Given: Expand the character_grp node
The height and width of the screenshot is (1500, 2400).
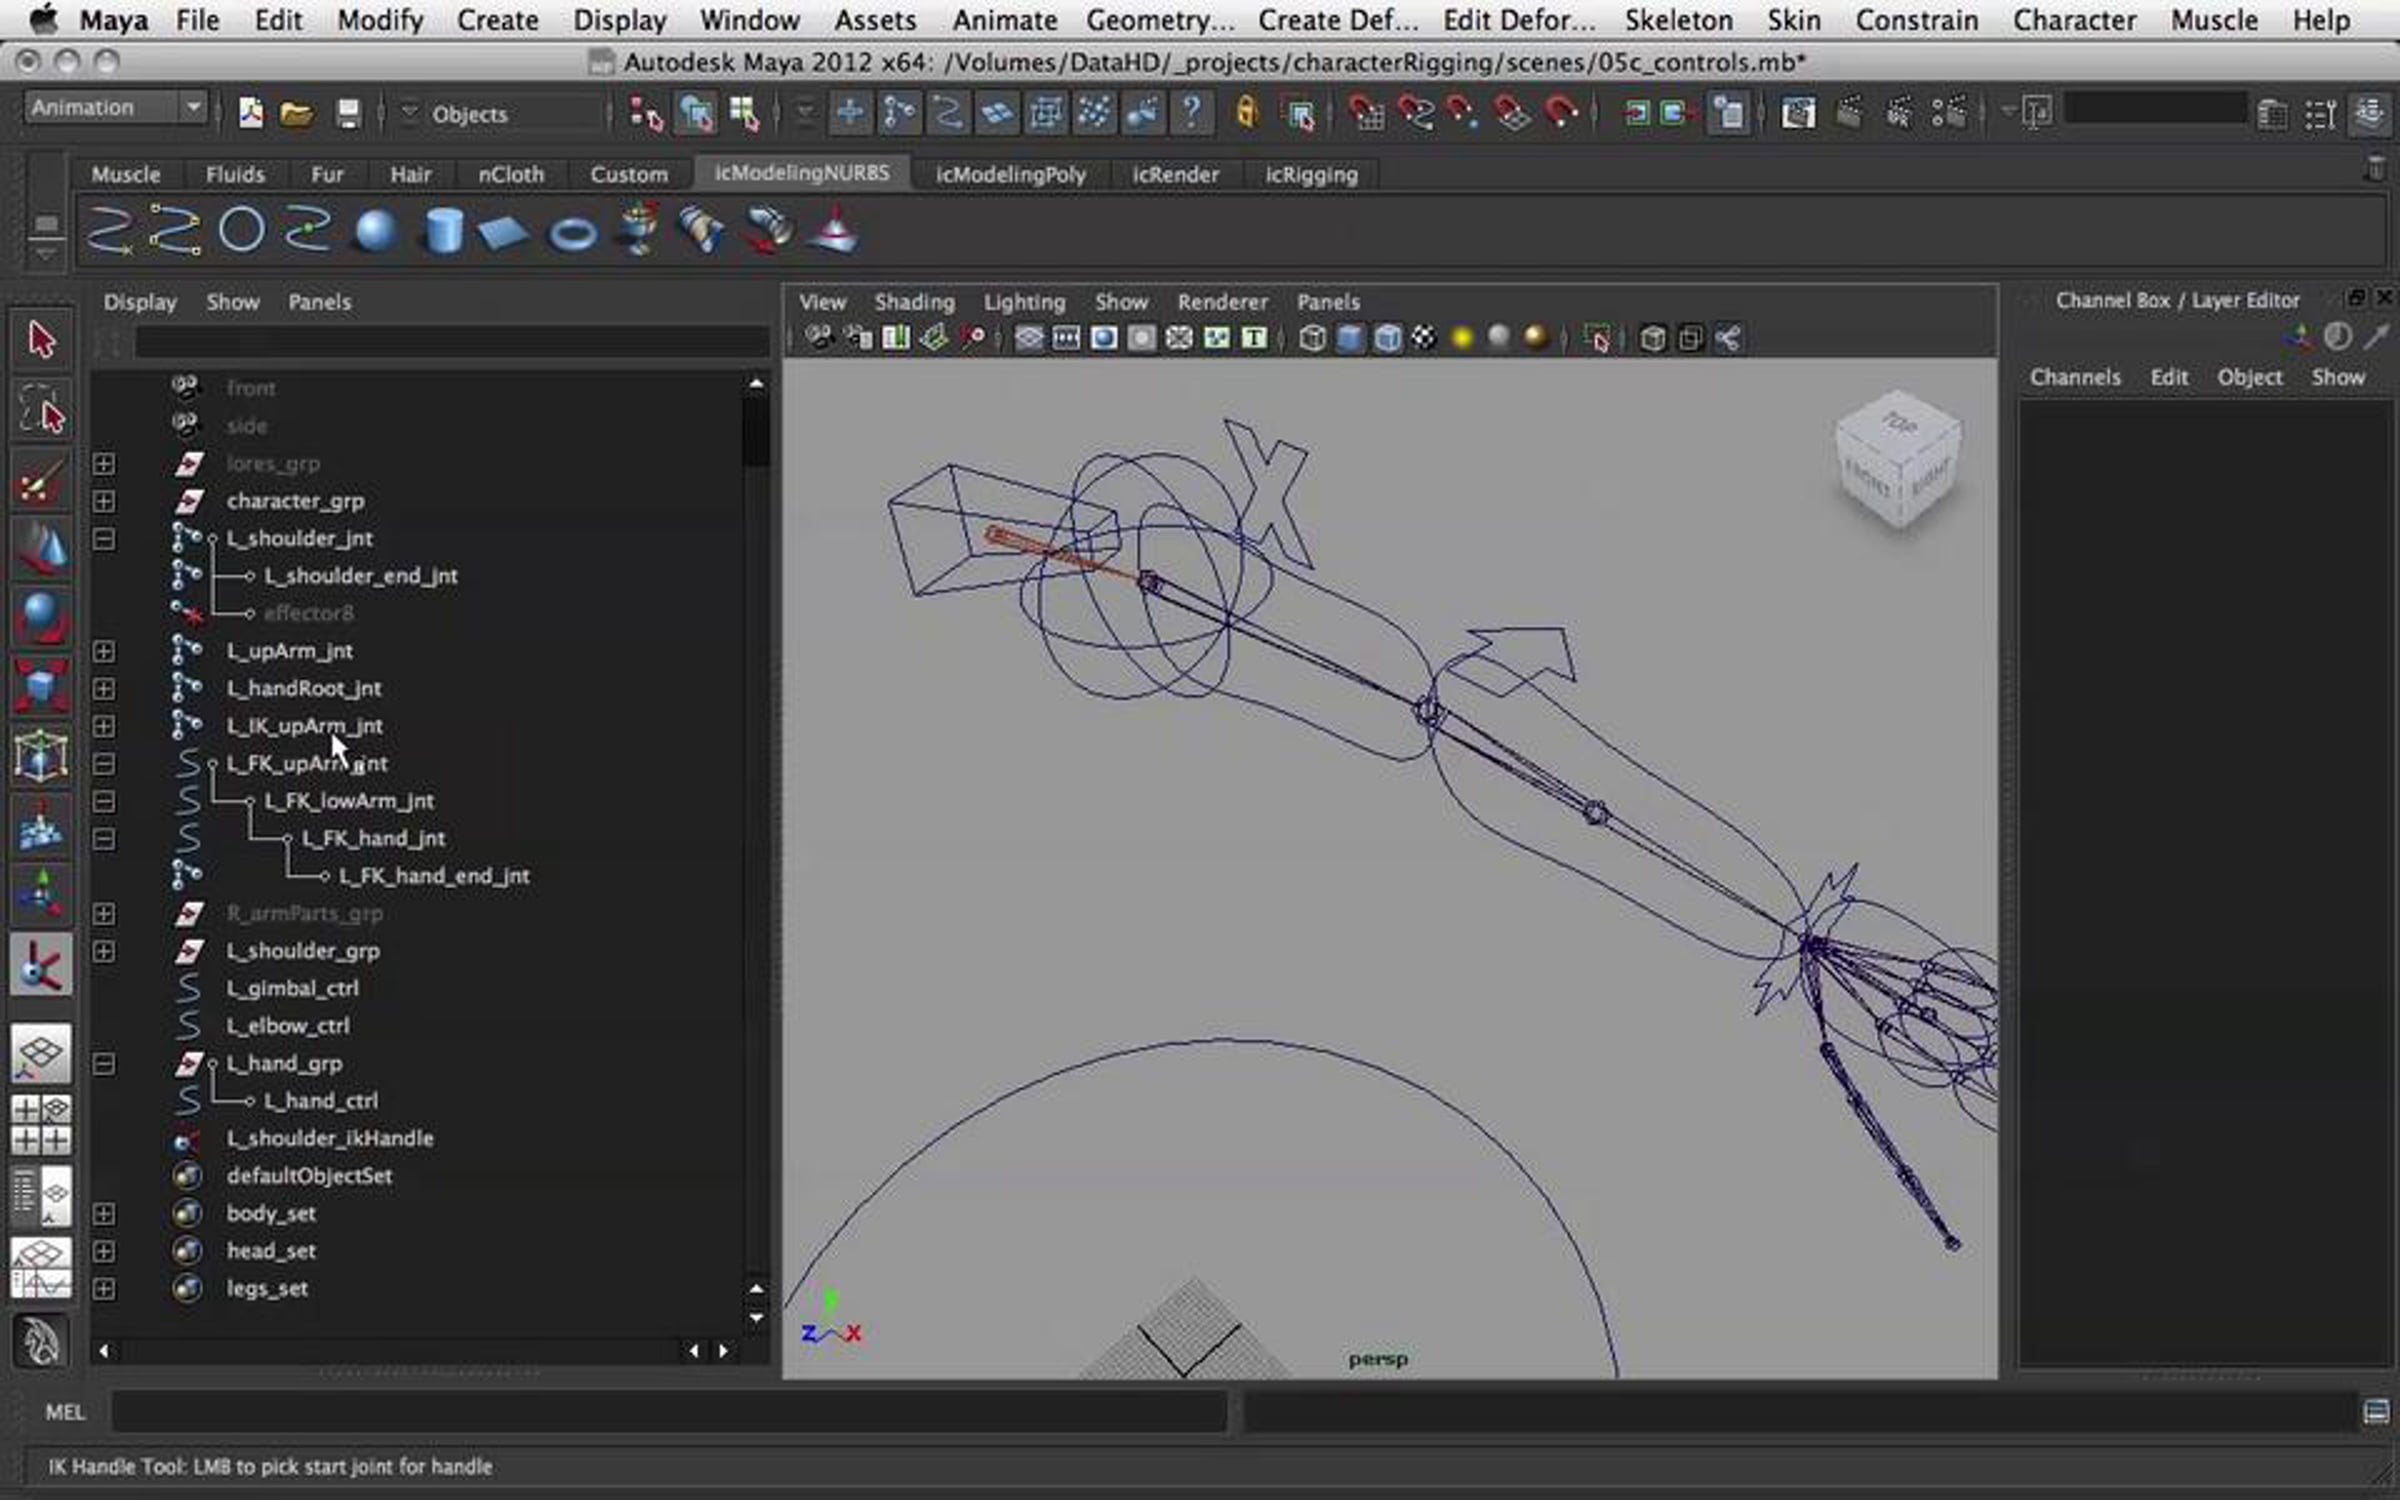Looking at the screenshot, I should click(x=103, y=501).
